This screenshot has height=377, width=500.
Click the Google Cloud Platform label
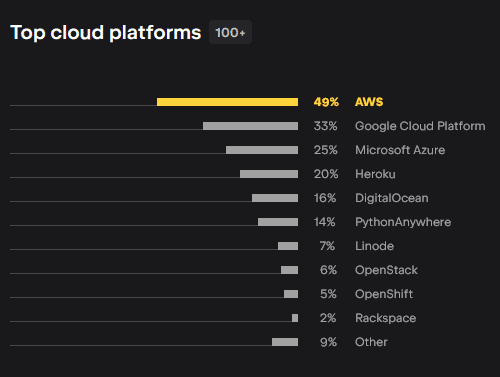[x=420, y=126]
